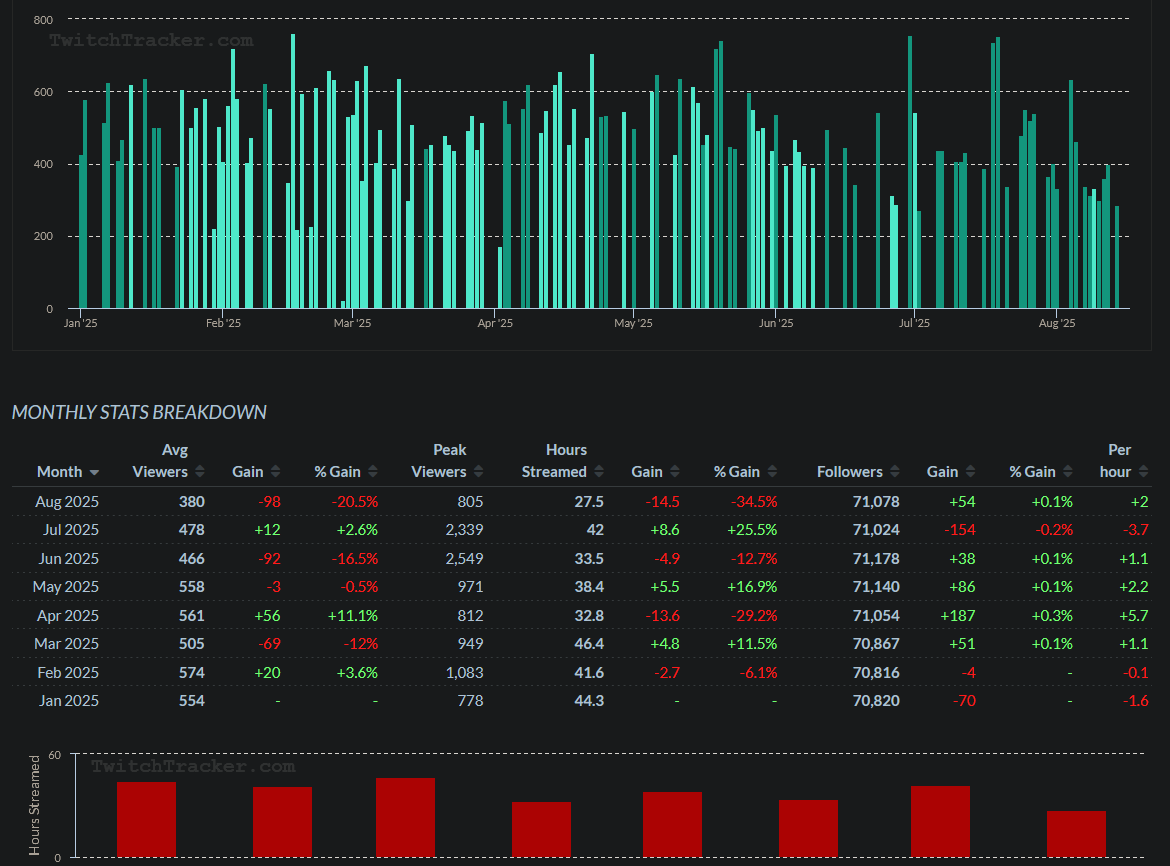Click the Peak Viewers sort arrows
Viewport: 1170px width, 866px height.
pos(480,472)
